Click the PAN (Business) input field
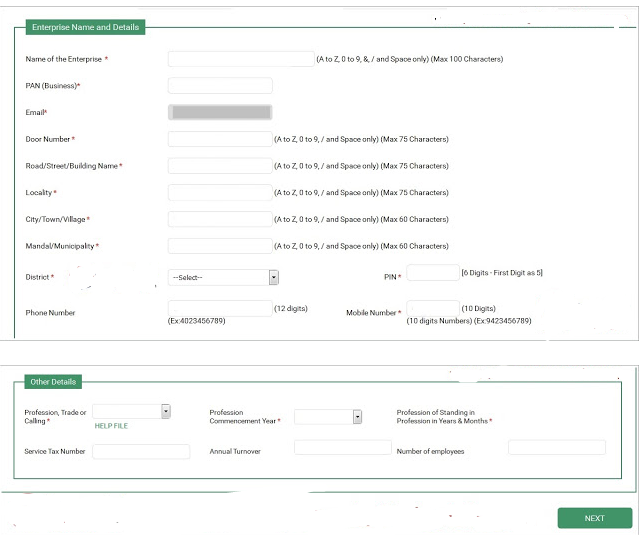 (x=220, y=85)
